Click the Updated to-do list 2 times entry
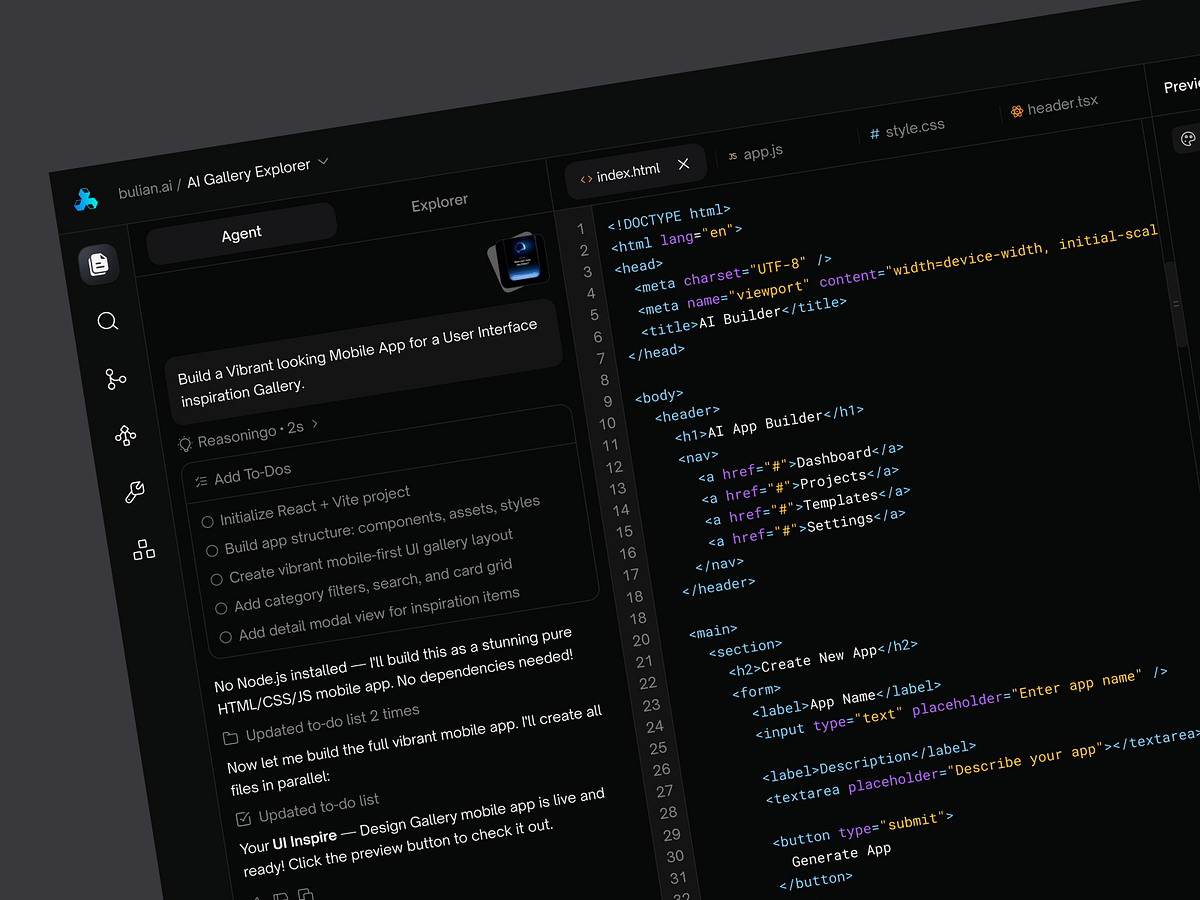 pyautogui.click(x=332, y=723)
